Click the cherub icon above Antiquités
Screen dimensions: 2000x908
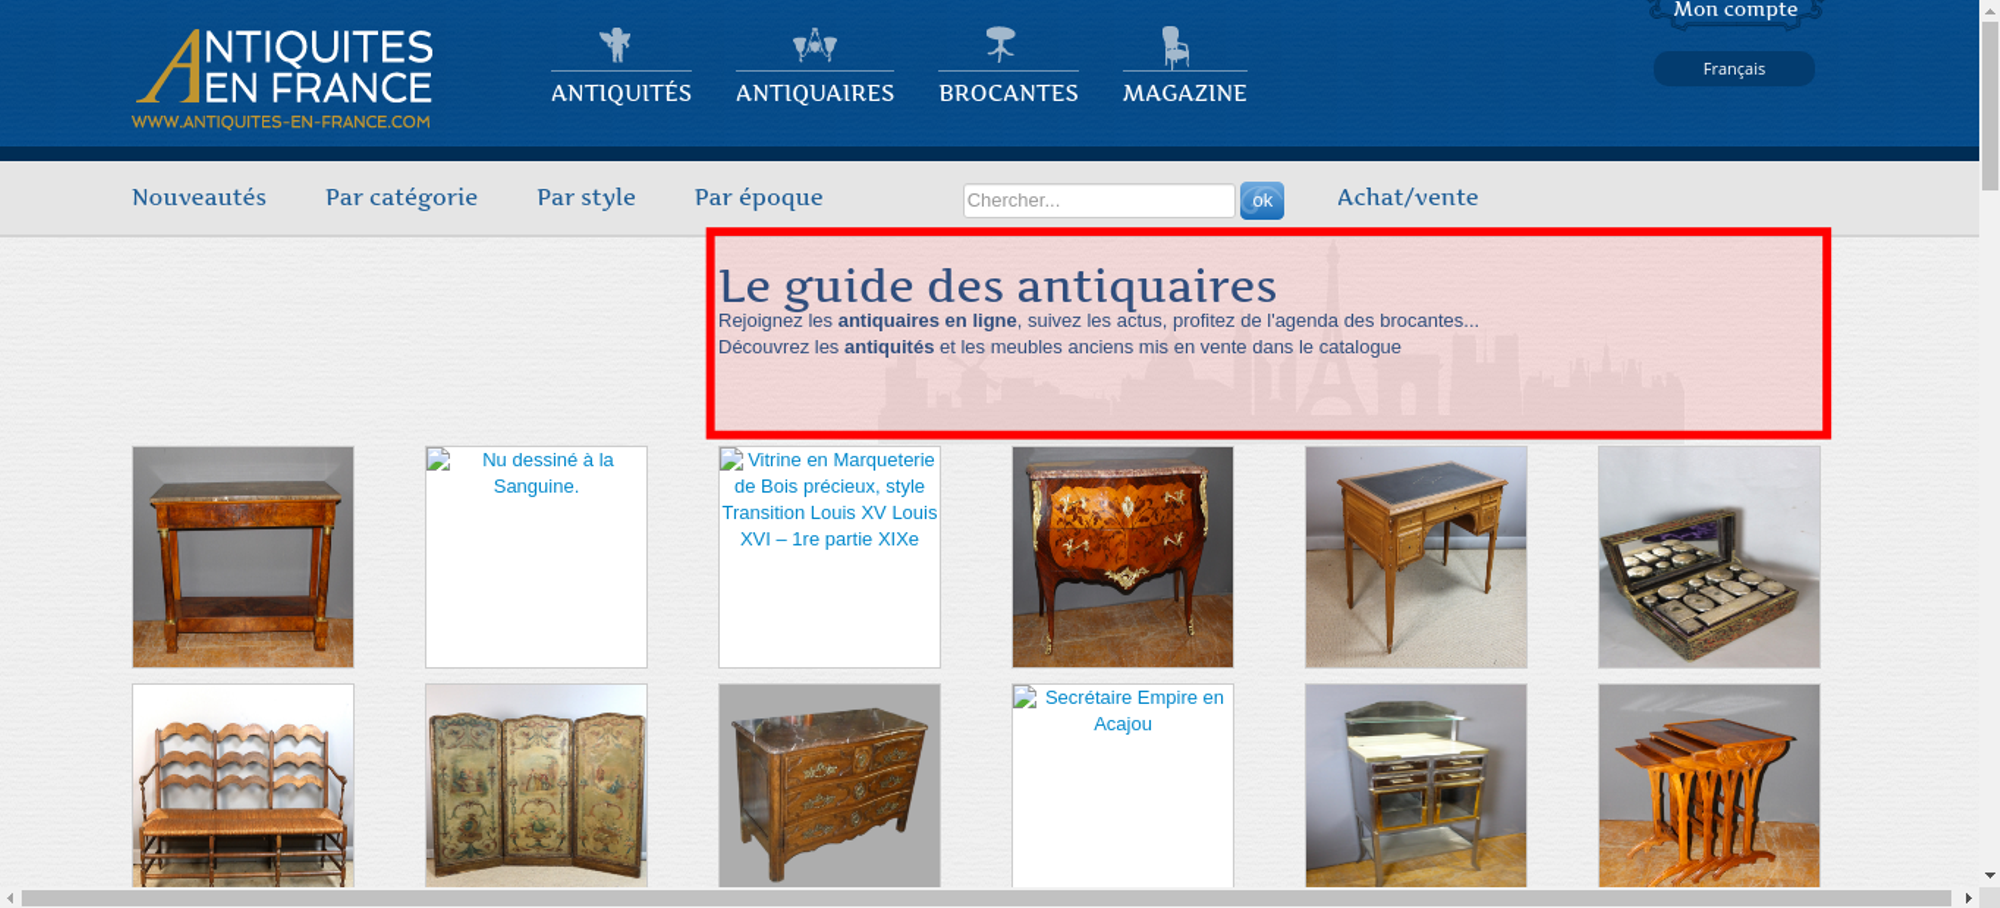615,45
